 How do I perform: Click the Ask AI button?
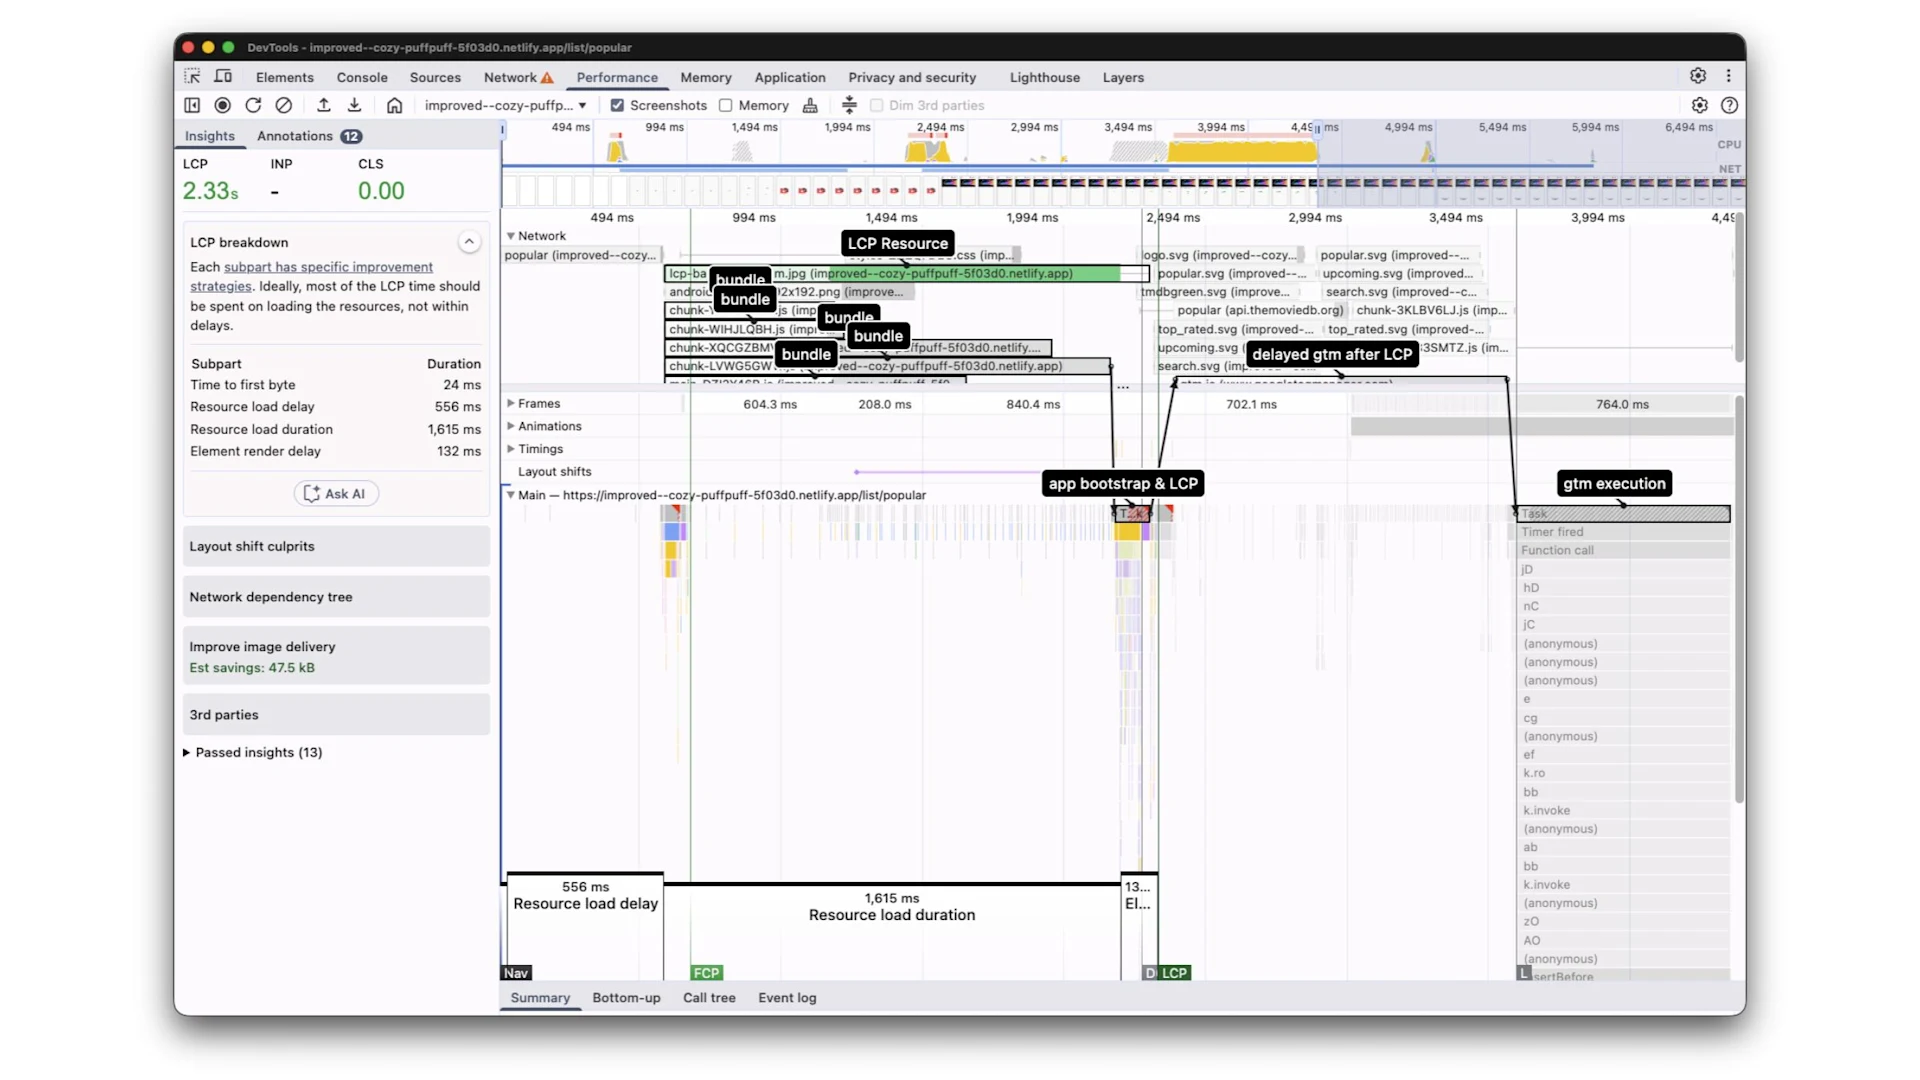pyautogui.click(x=336, y=493)
